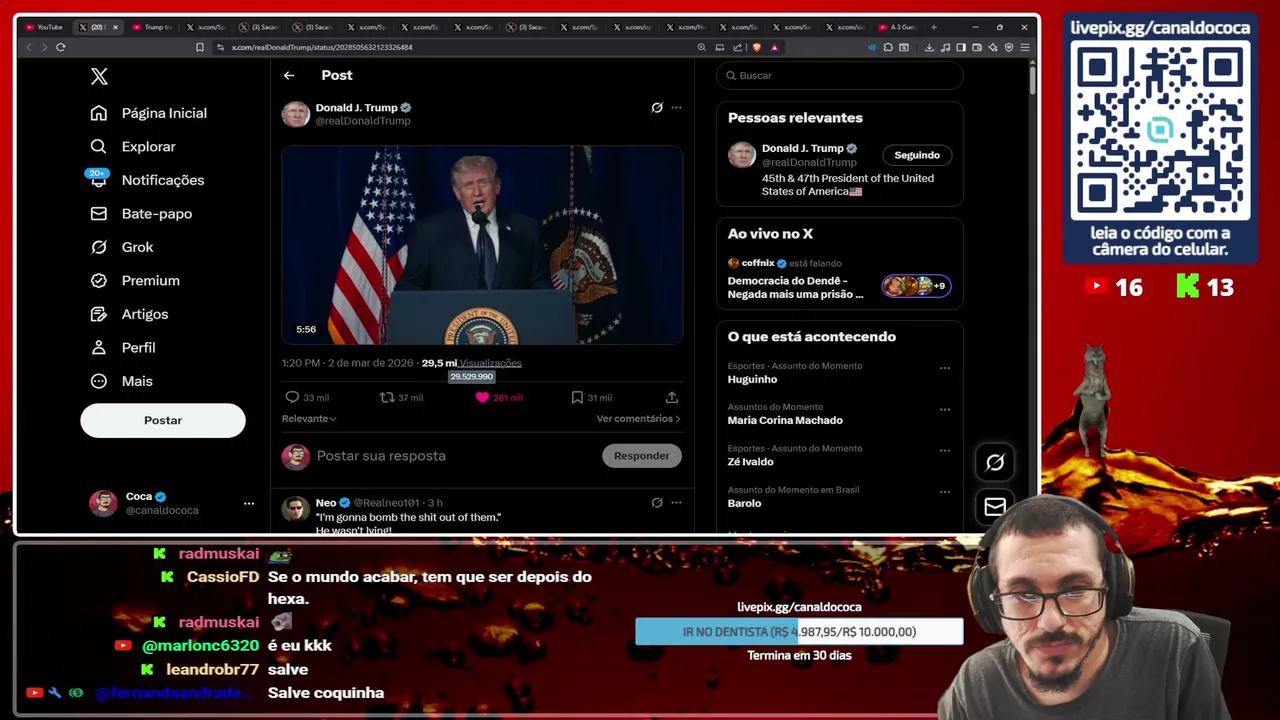Click the share icon on post
Image resolution: width=1280 pixels, height=720 pixels.
pos(672,398)
